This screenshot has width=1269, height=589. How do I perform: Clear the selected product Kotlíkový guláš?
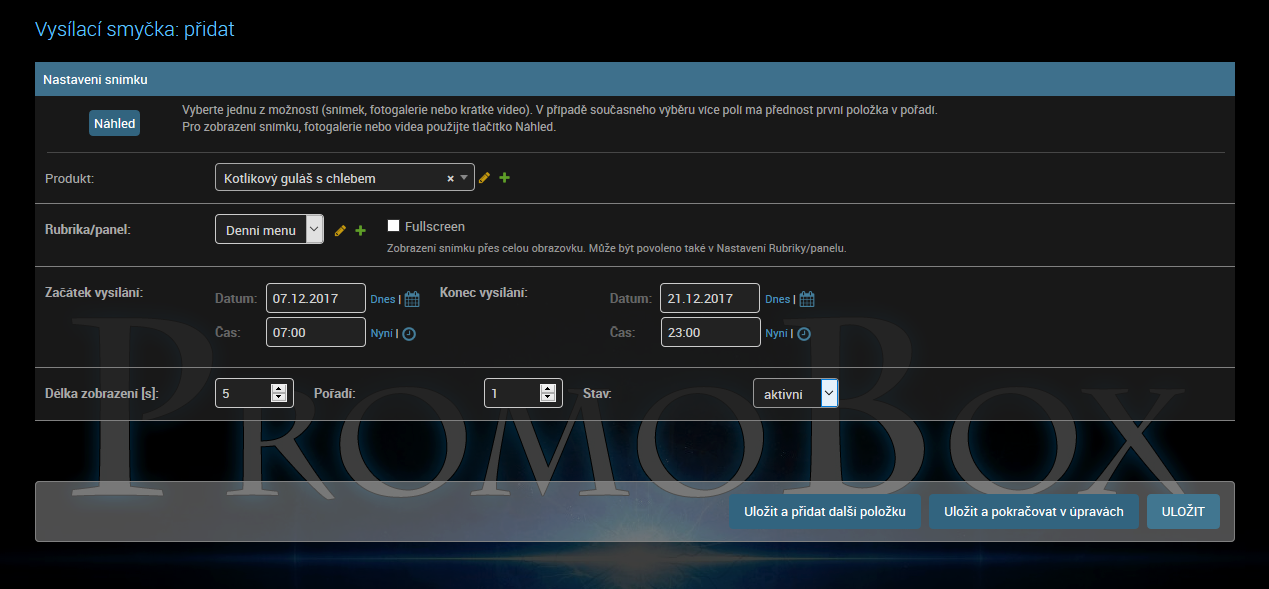pyautogui.click(x=450, y=178)
